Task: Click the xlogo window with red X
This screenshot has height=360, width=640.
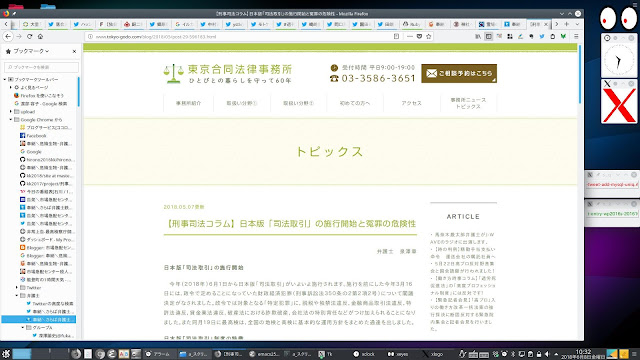Action: coord(619,105)
